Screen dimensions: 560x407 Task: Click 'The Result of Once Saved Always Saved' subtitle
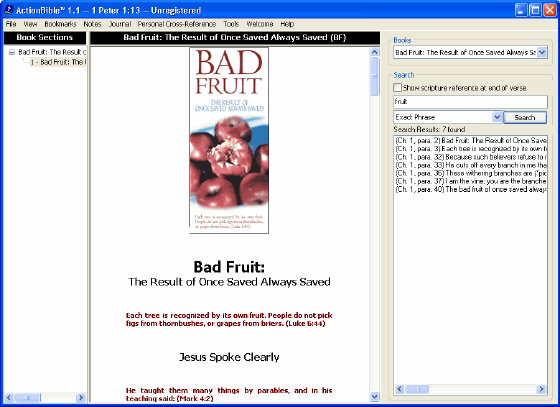[x=229, y=282]
